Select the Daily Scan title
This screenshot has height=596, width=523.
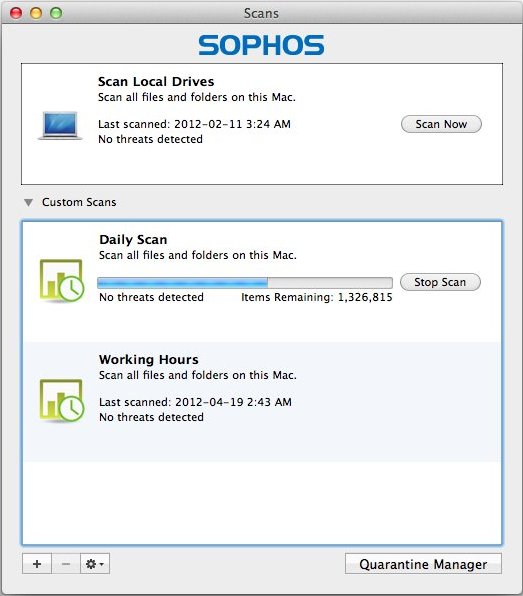click(x=133, y=239)
